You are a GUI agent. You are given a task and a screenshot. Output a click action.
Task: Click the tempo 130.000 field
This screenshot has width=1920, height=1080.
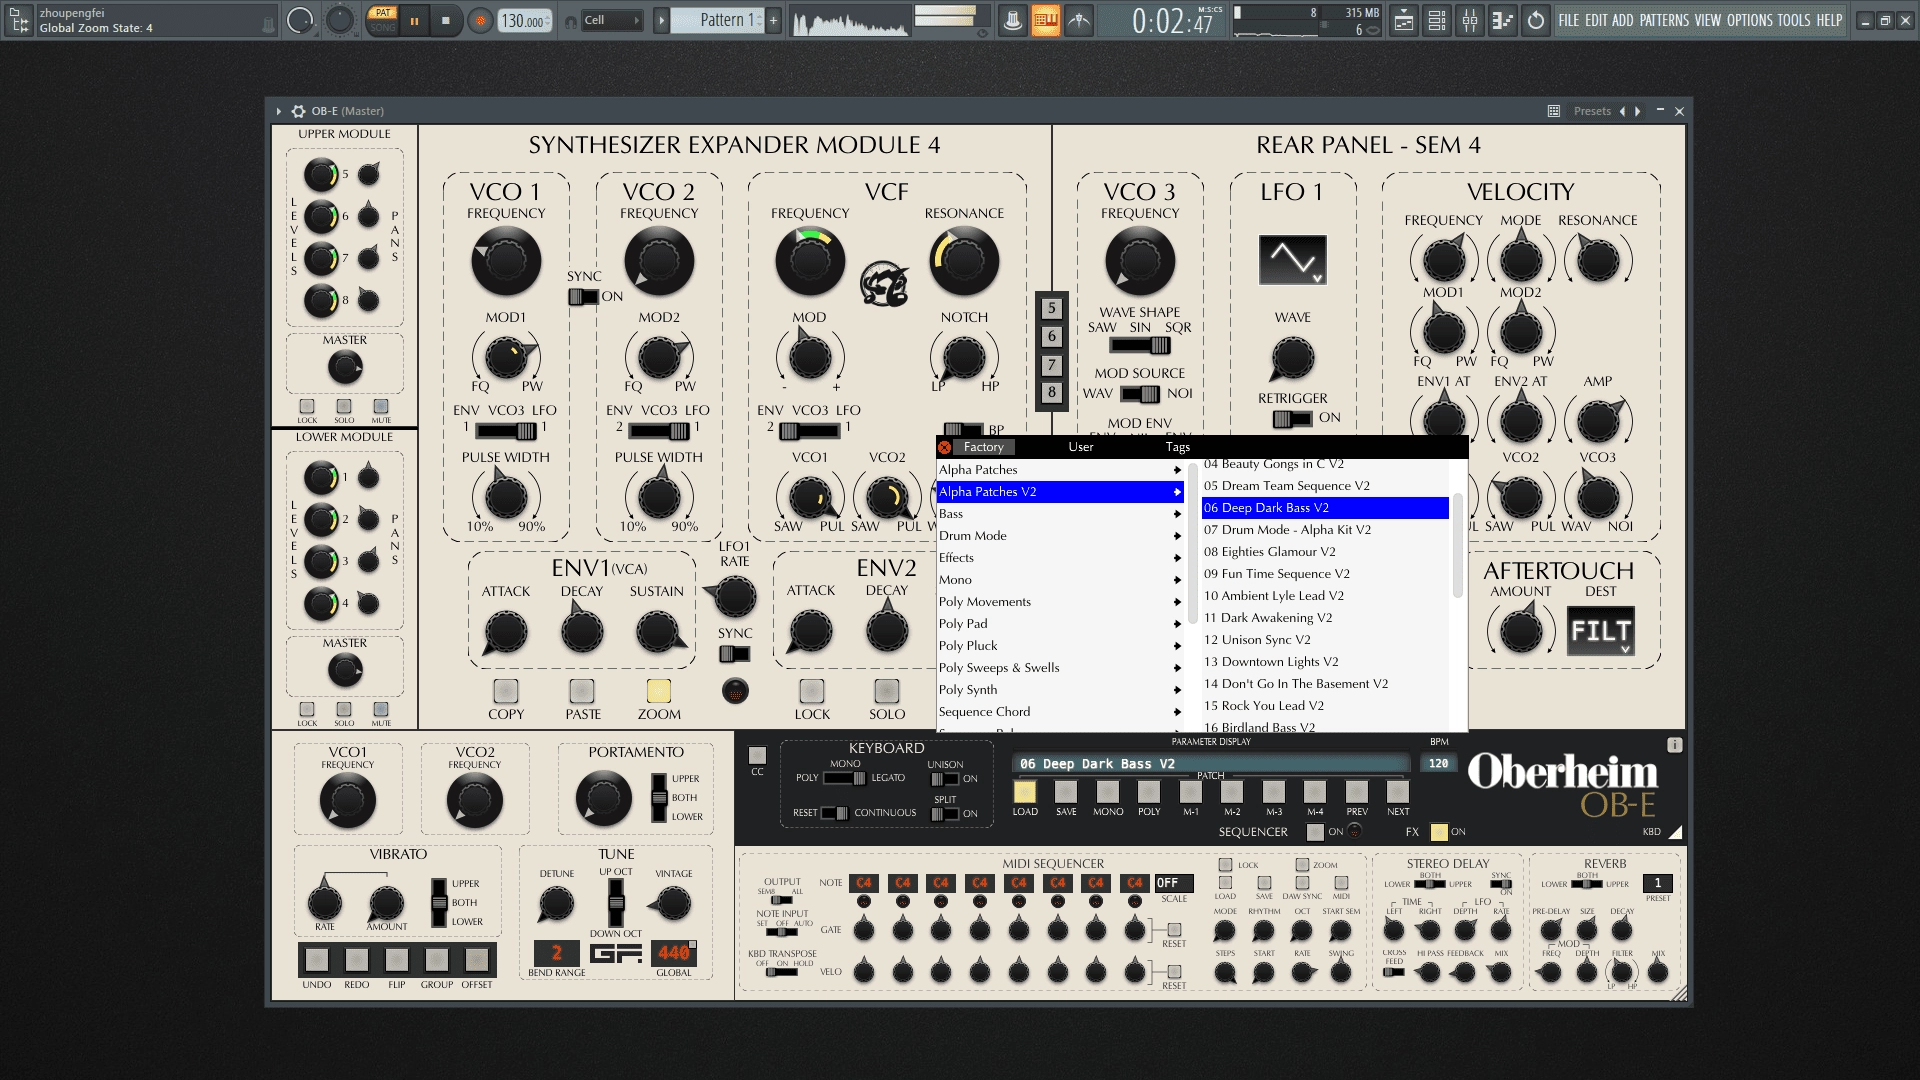click(524, 20)
